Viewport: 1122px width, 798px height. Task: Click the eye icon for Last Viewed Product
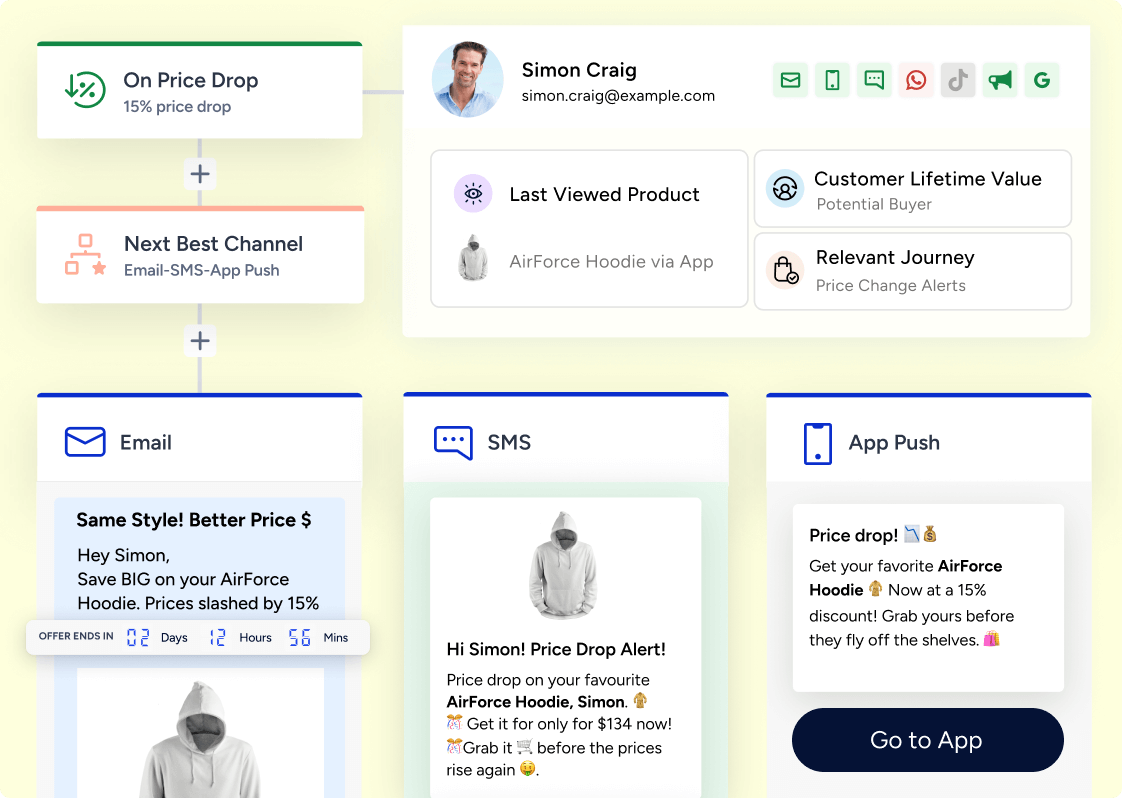[473, 194]
